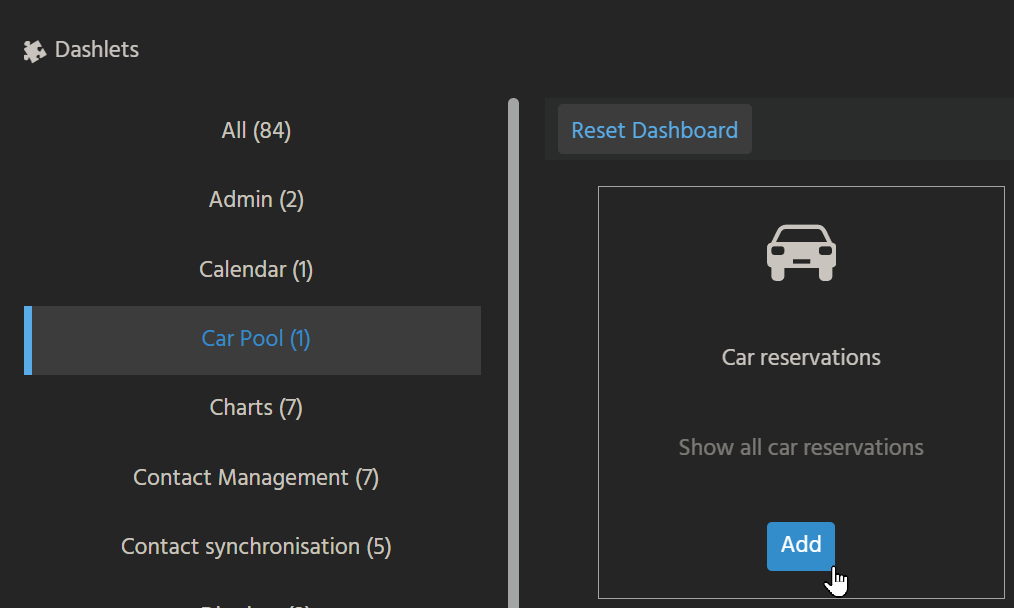
Task: Click the blue highlight bar beside Car Pool
Action: click(x=28, y=341)
